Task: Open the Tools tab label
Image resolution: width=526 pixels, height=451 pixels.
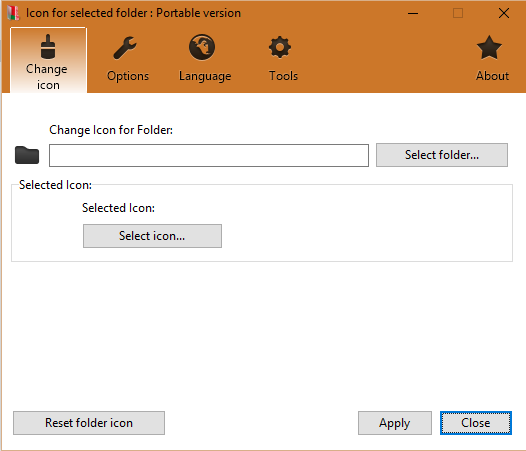Action: pyautogui.click(x=283, y=76)
